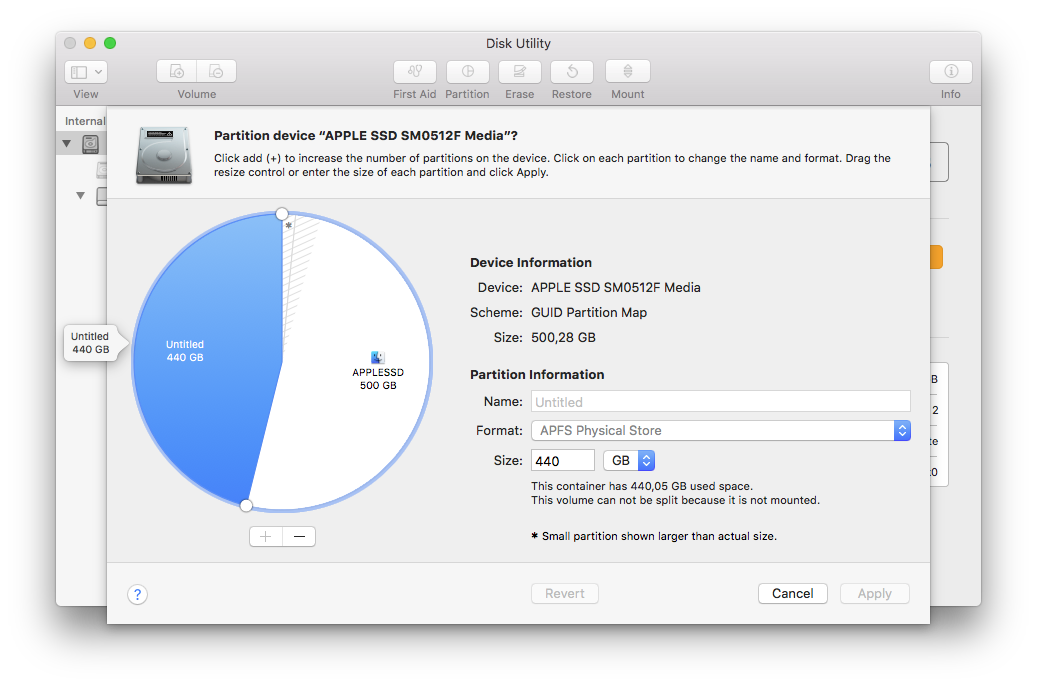Open the Format dropdown showing APFS Physical Store
The width and height of the screenshot is (1037, 686).
click(721, 431)
